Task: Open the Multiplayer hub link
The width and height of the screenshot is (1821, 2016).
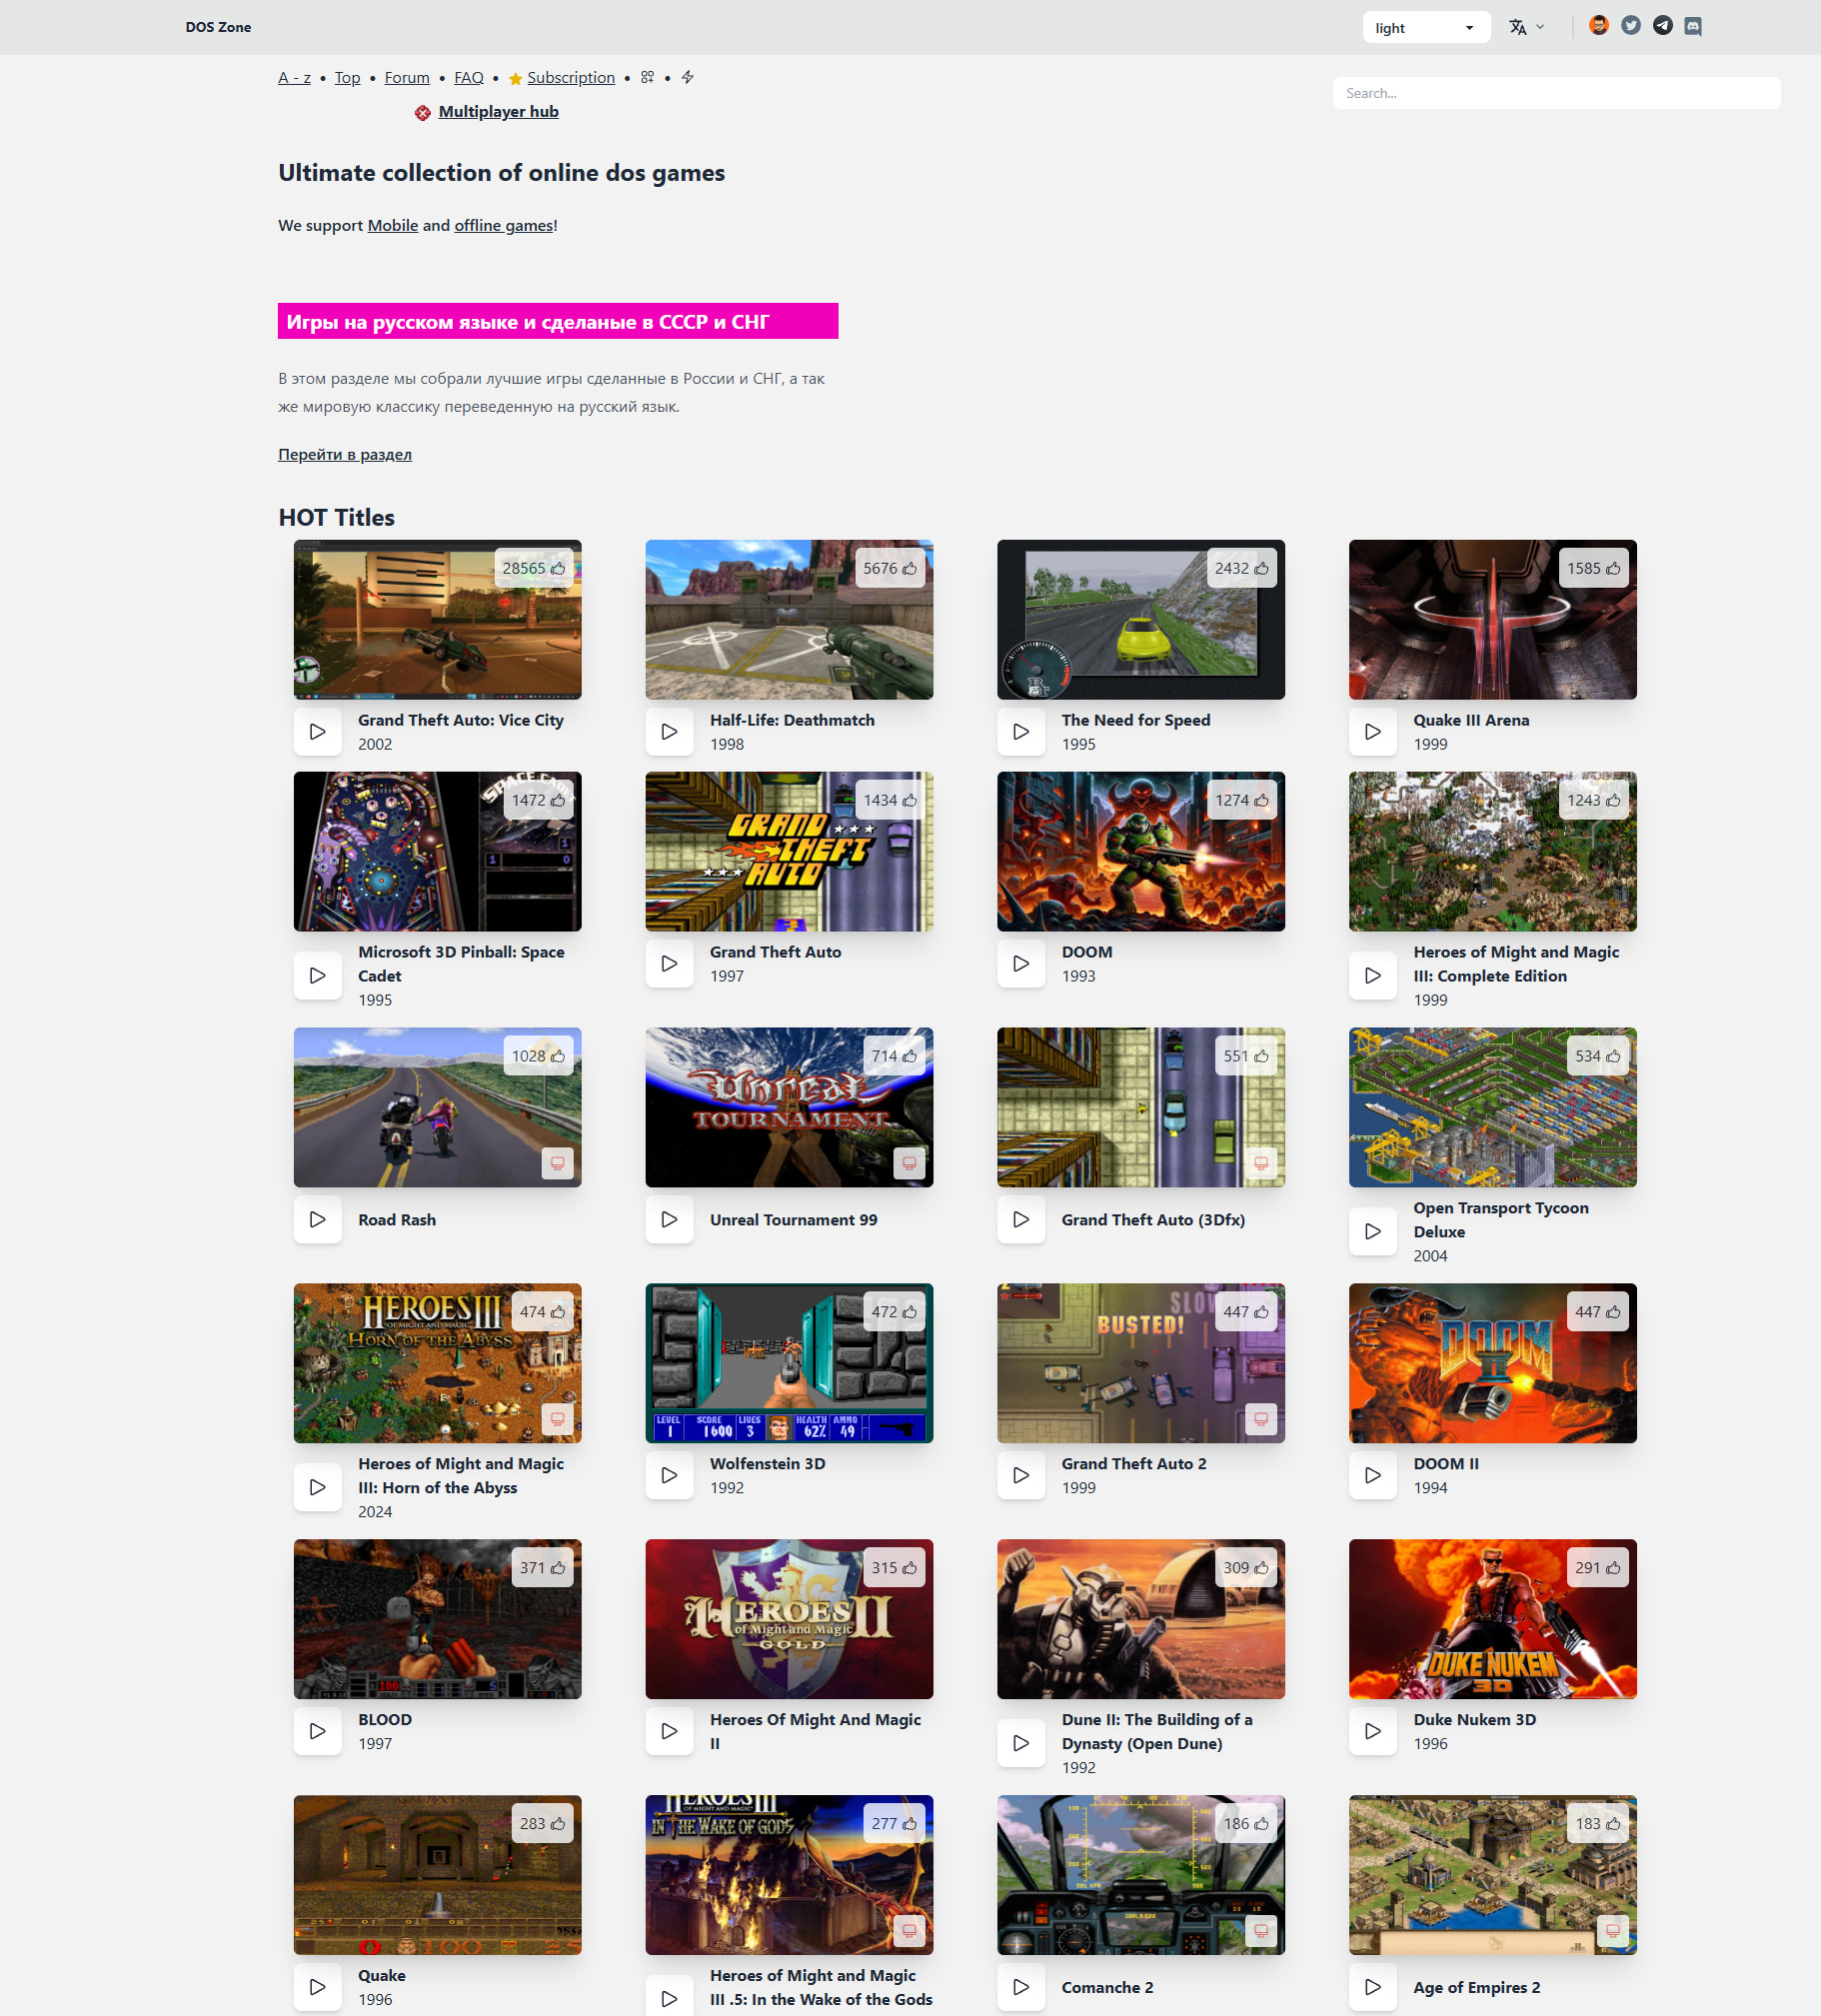Action: click(498, 112)
